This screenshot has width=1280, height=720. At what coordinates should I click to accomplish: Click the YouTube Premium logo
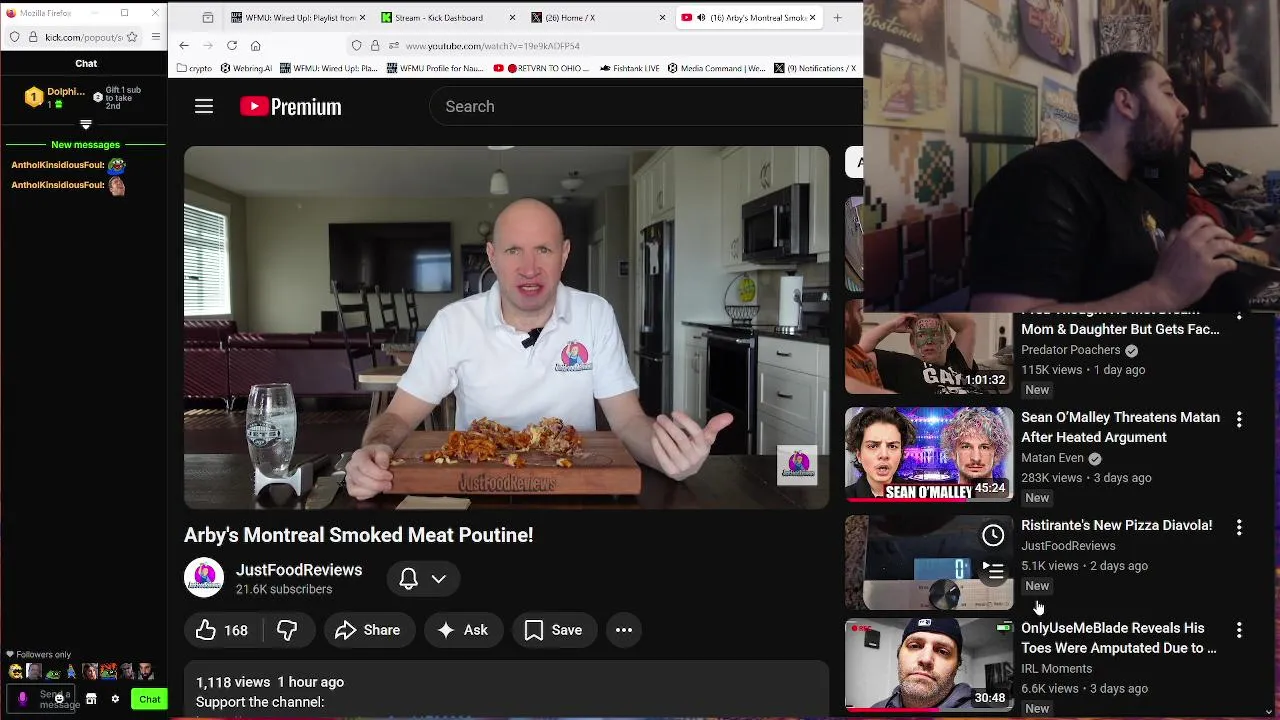291,106
